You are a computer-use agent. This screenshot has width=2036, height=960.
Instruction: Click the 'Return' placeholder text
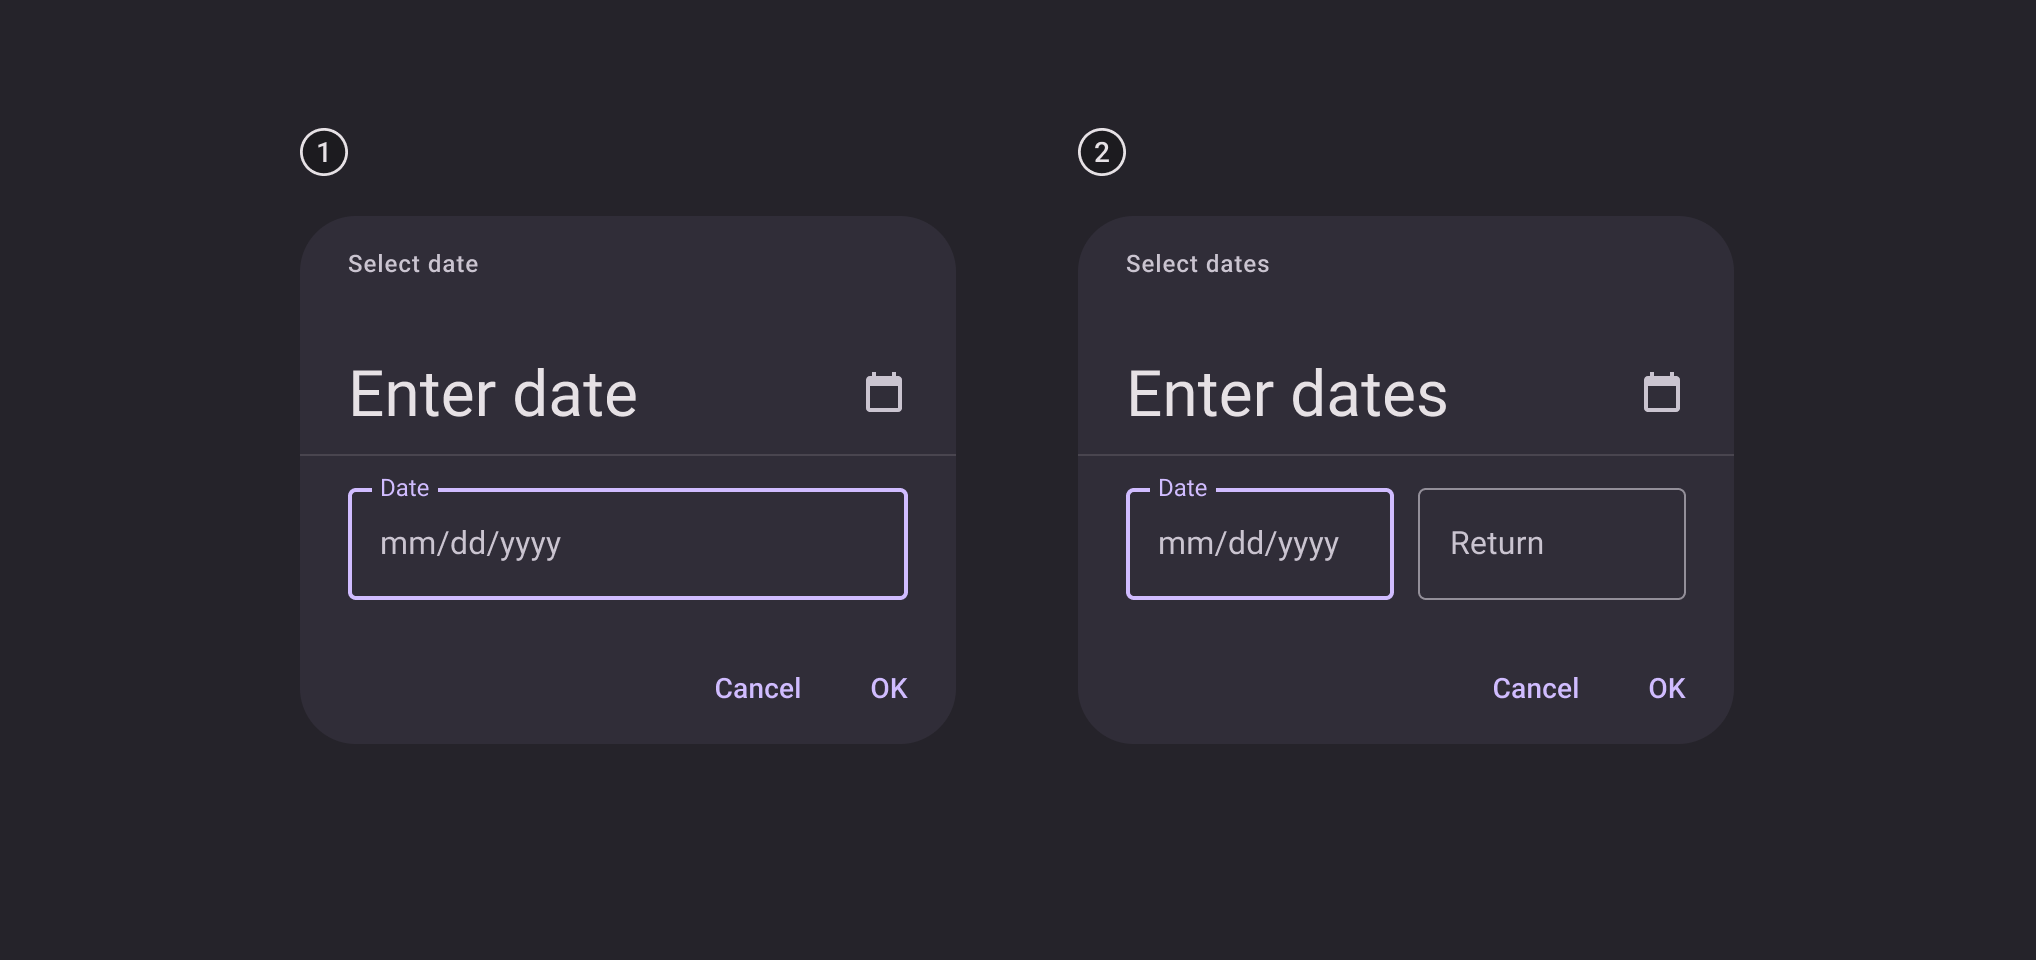[1496, 544]
